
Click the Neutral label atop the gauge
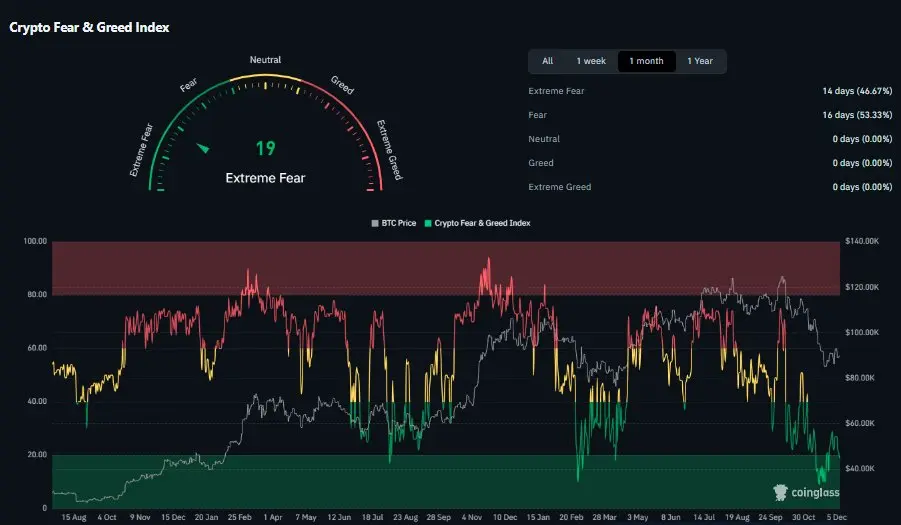point(265,61)
